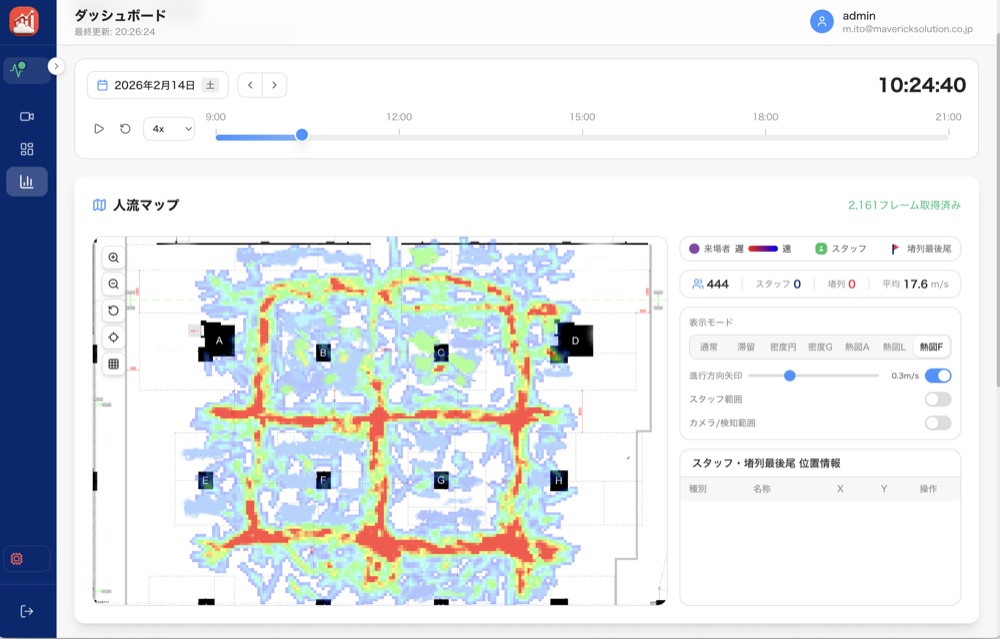This screenshot has width=1000, height=639.
Task: Click the crosshair center-map icon
Action: tap(114, 337)
